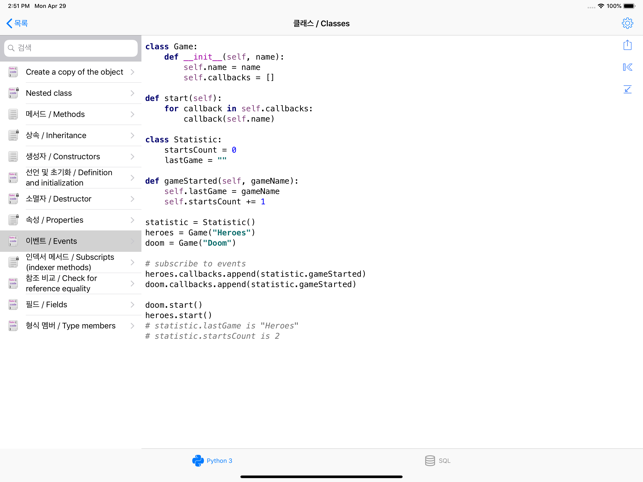Tap chevron on 'Create a copy' row
The height and width of the screenshot is (482, 643).
pos(132,72)
